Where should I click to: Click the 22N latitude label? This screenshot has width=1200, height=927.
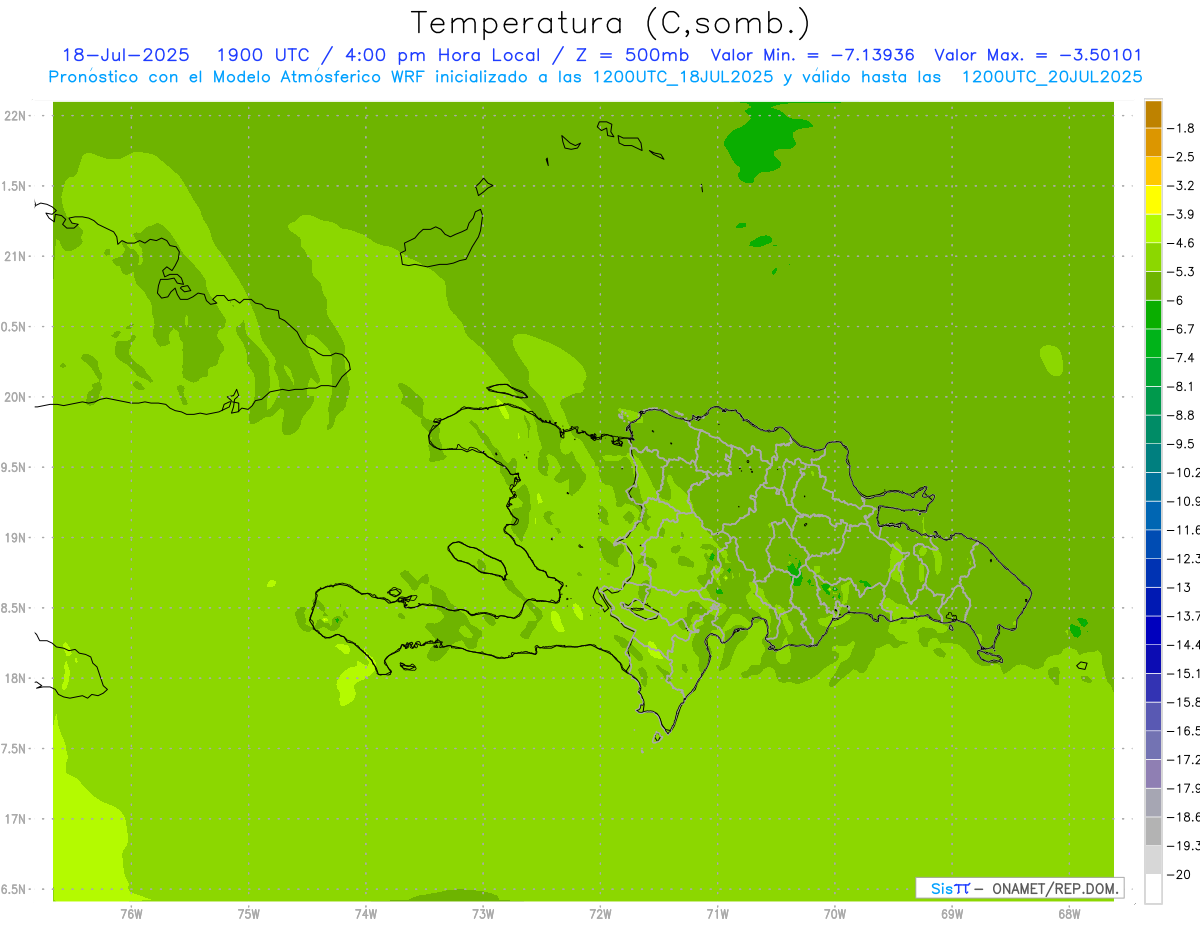click(15, 116)
